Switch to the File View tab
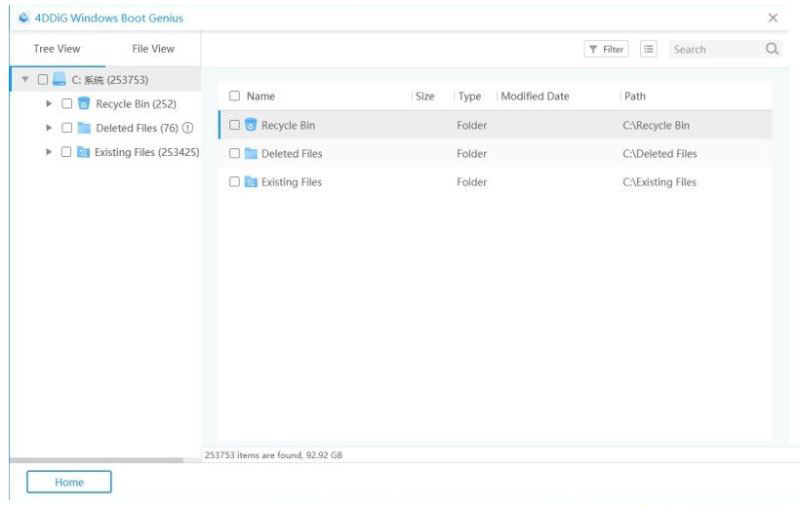 [x=153, y=49]
